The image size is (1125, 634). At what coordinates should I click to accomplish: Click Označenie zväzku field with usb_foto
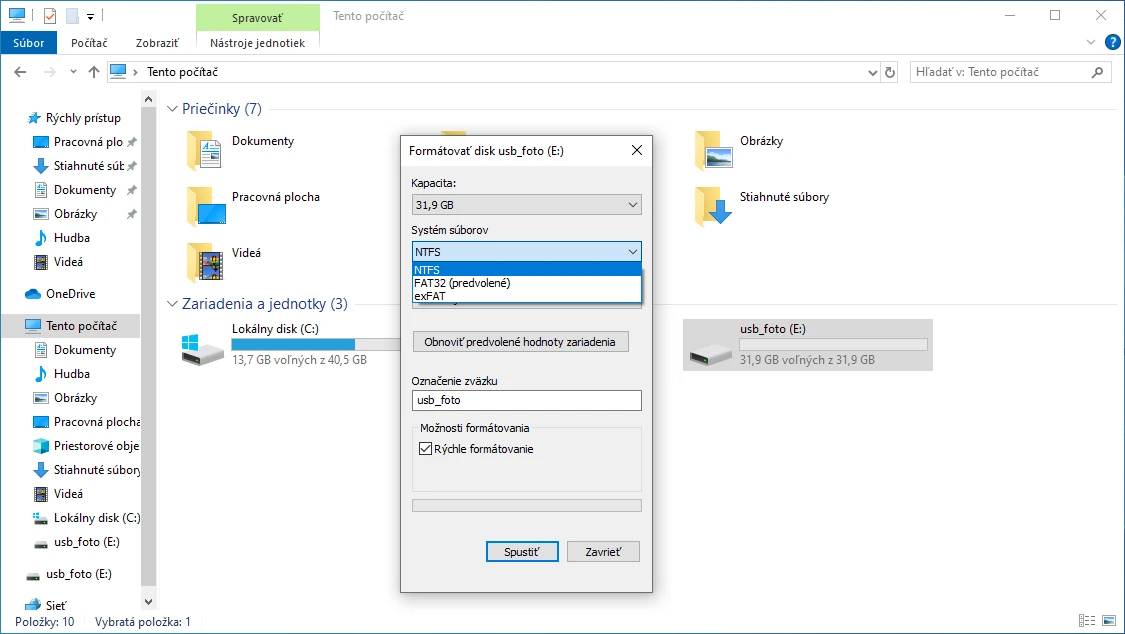point(527,400)
